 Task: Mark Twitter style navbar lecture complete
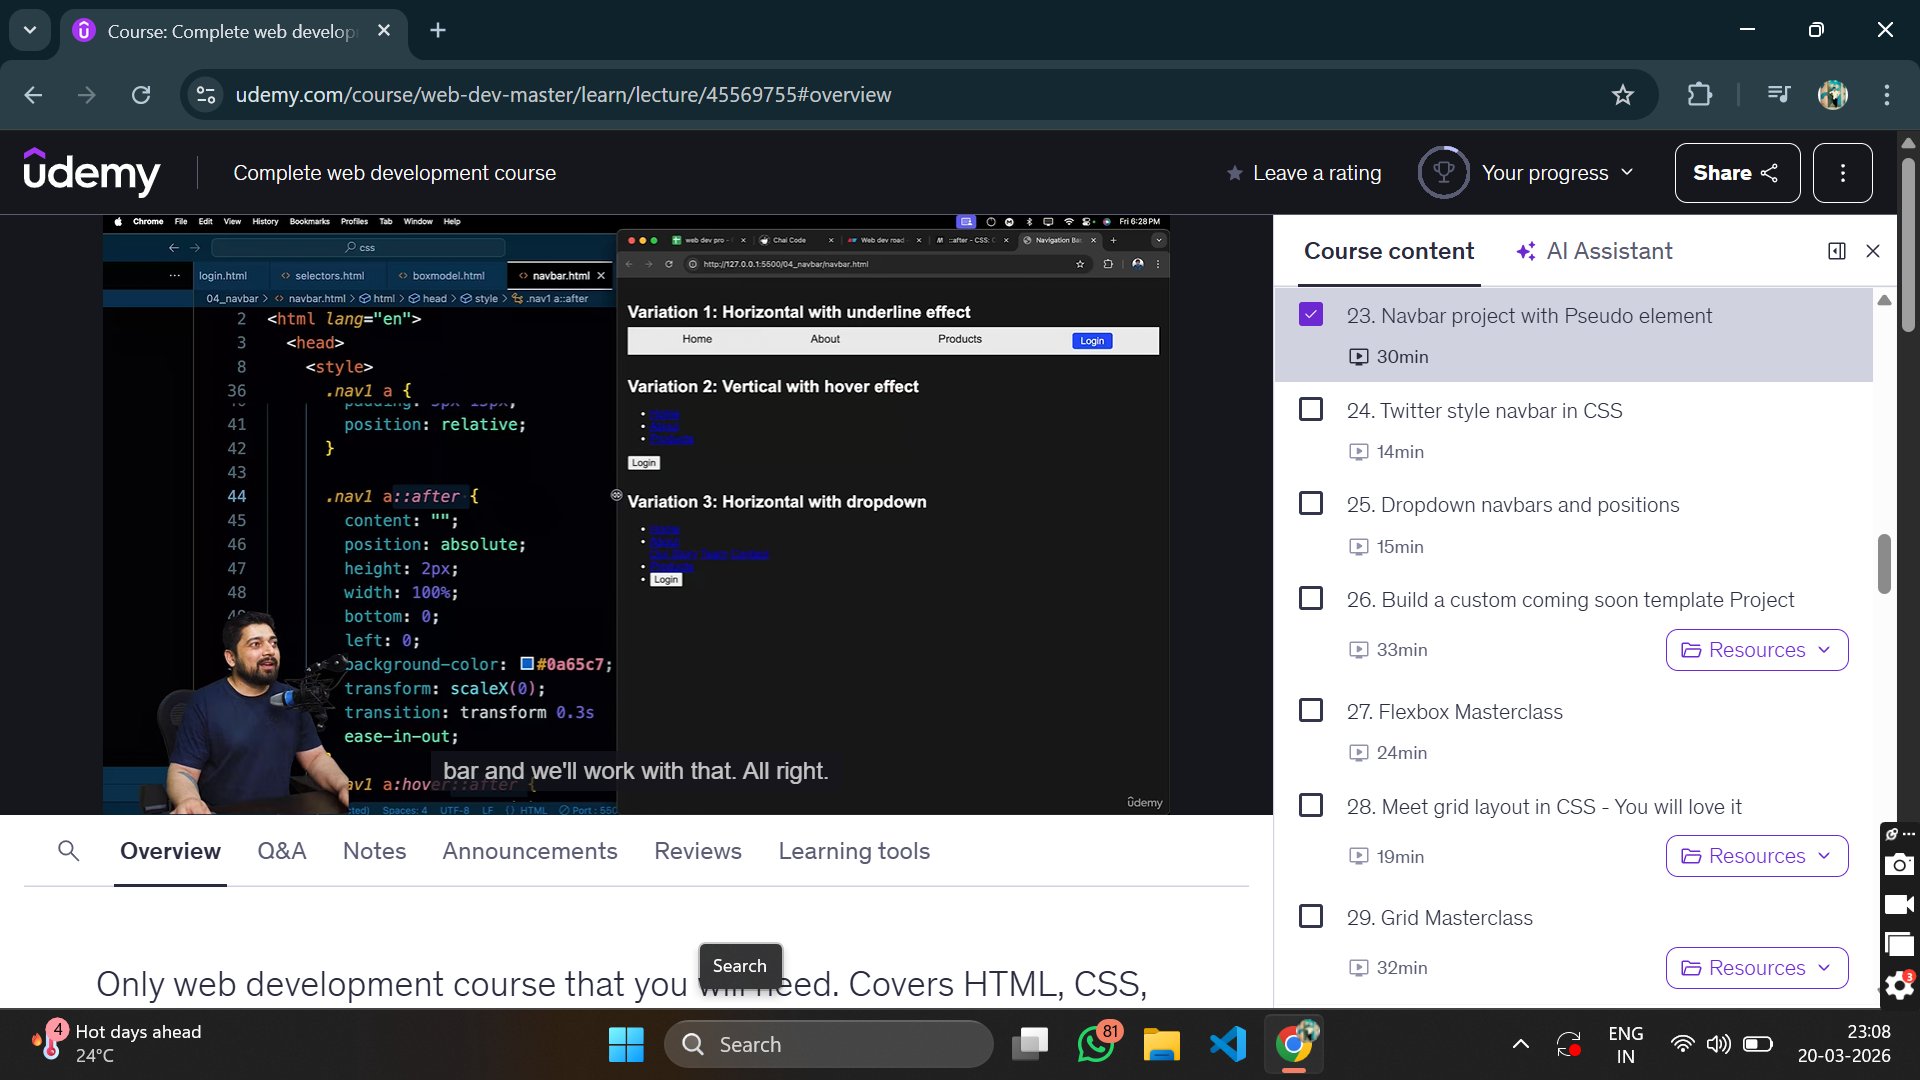[x=1310, y=410]
